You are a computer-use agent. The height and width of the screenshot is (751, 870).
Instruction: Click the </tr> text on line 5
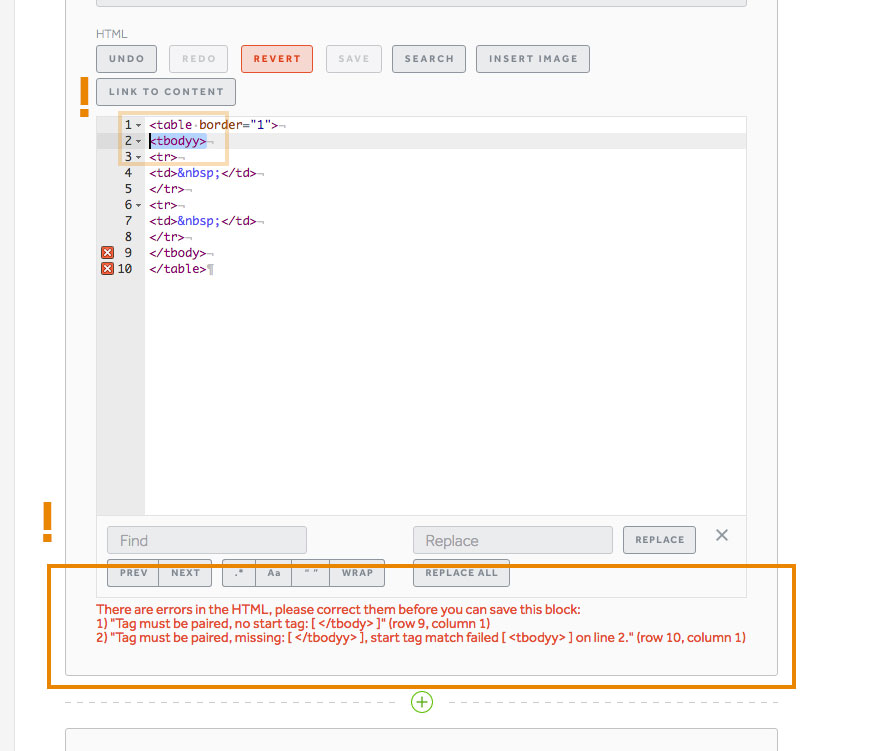(x=166, y=189)
